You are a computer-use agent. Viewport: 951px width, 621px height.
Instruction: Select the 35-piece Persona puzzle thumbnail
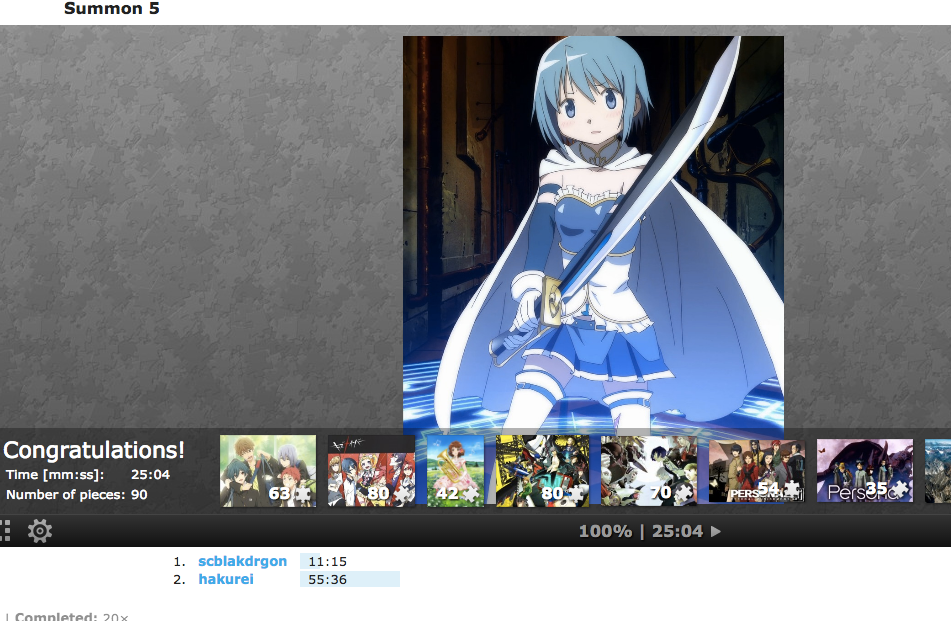tap(865, 471)
